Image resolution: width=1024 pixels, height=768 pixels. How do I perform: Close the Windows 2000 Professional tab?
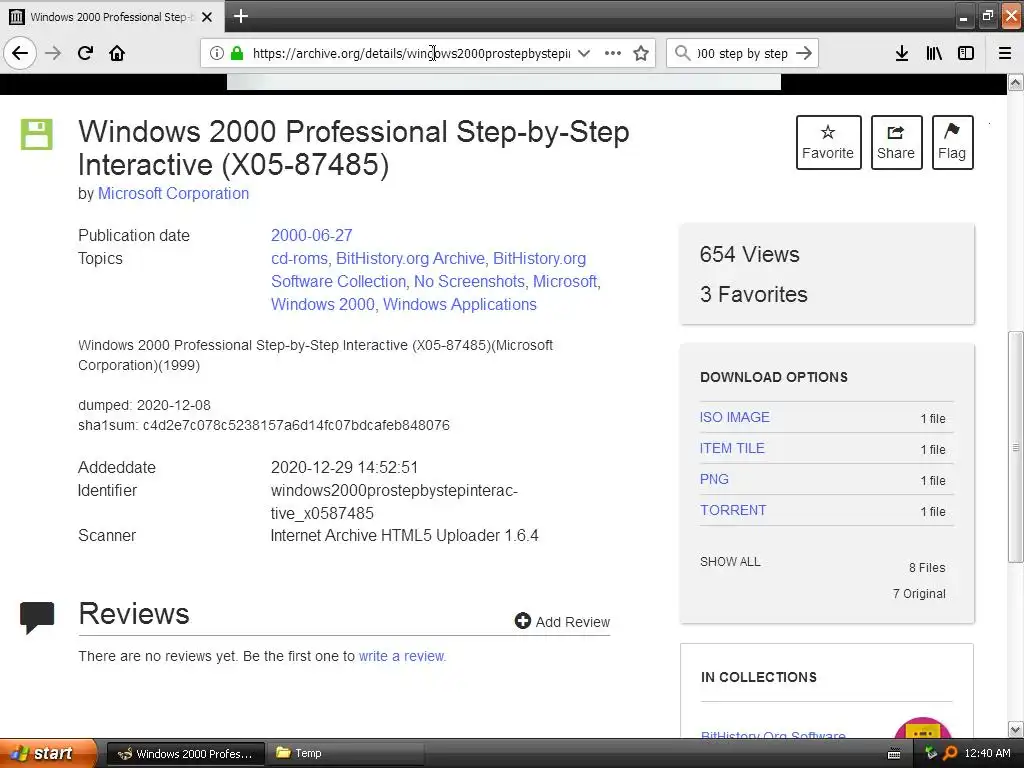[x=207, y=17]
